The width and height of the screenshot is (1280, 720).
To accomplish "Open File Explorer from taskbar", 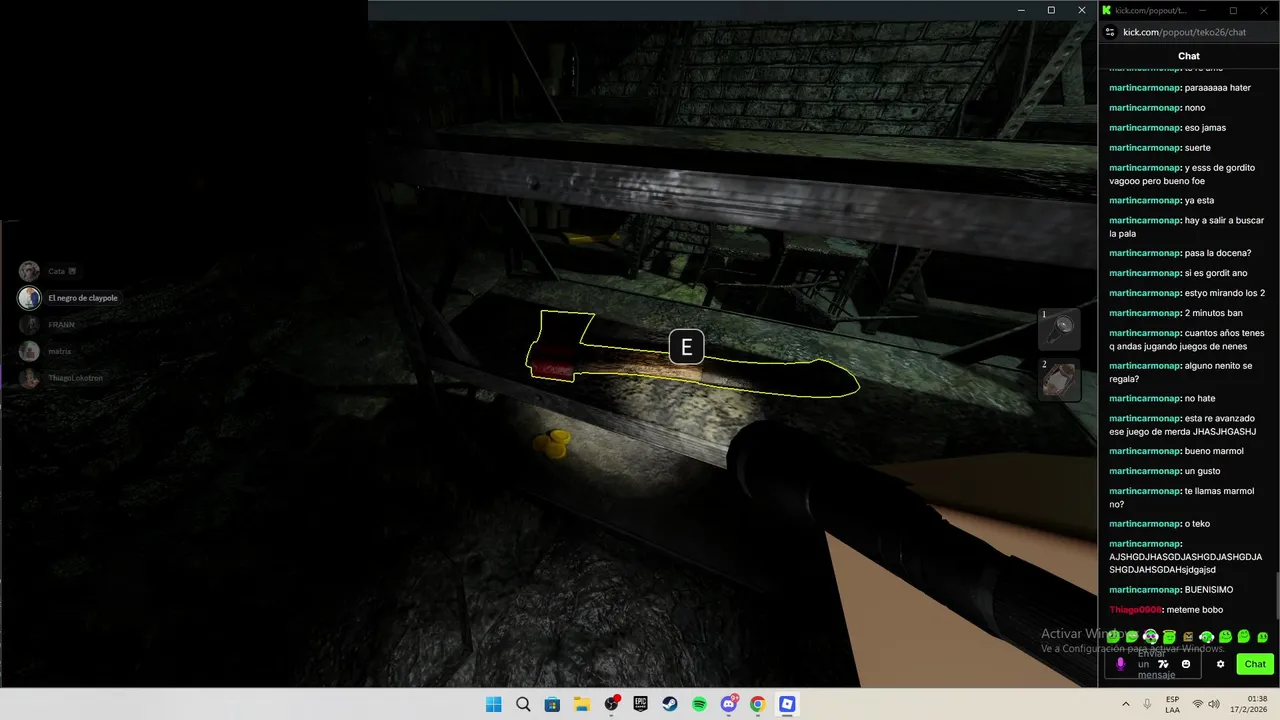I will click(582, 704).
